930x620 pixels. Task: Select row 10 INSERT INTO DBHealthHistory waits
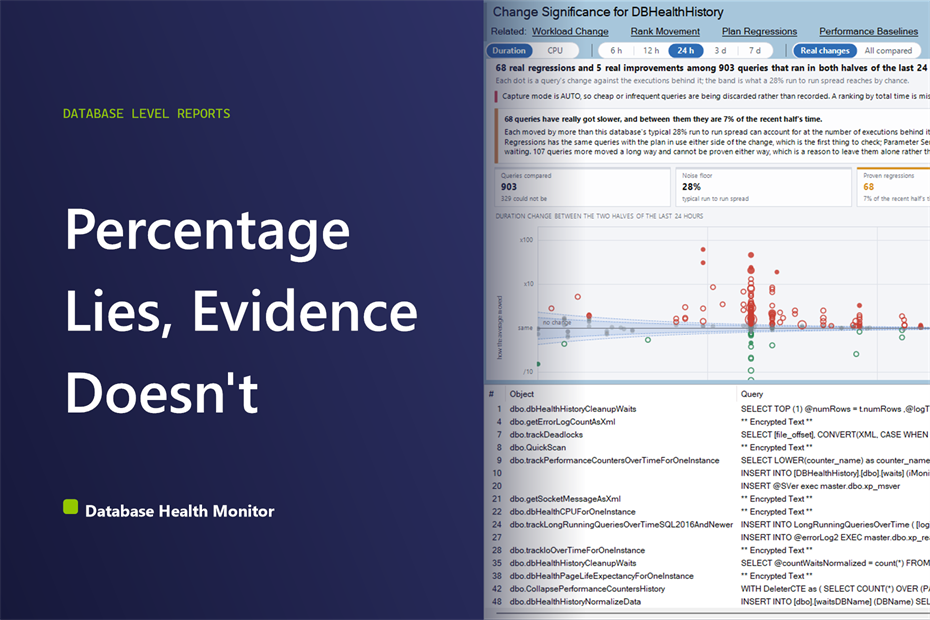tap(708, 473)
